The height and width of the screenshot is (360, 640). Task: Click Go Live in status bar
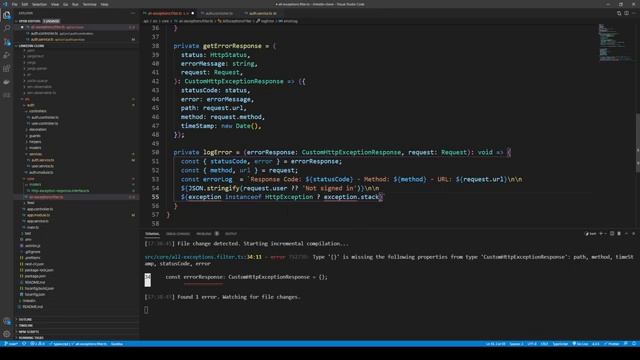point(580,344)
